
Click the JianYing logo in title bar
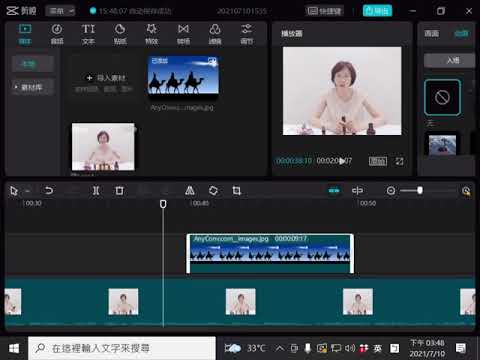[21, 11]
